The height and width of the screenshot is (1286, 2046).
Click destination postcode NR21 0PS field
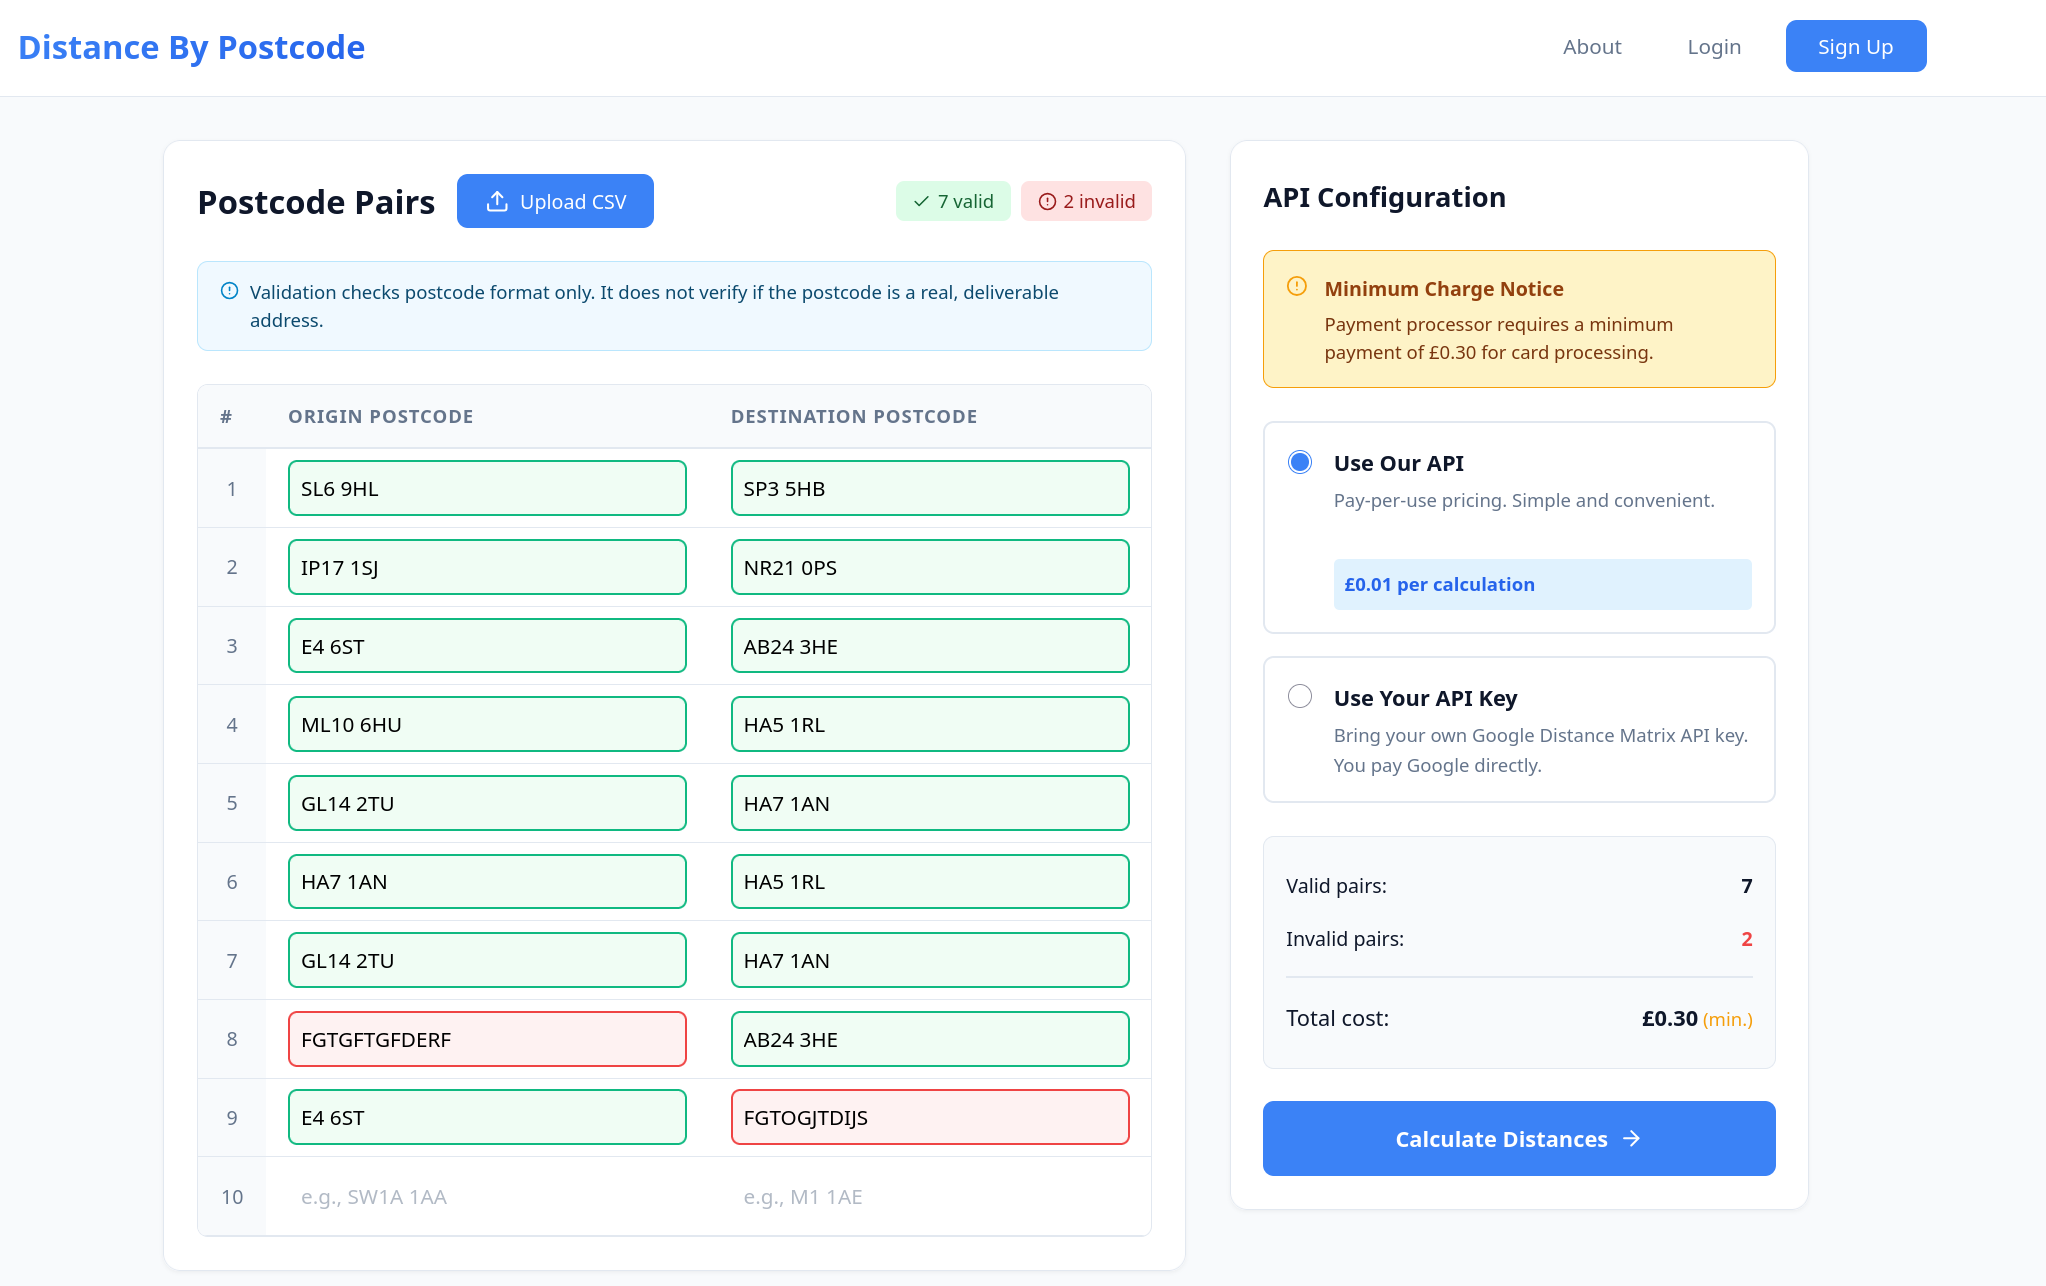[929, 567]
